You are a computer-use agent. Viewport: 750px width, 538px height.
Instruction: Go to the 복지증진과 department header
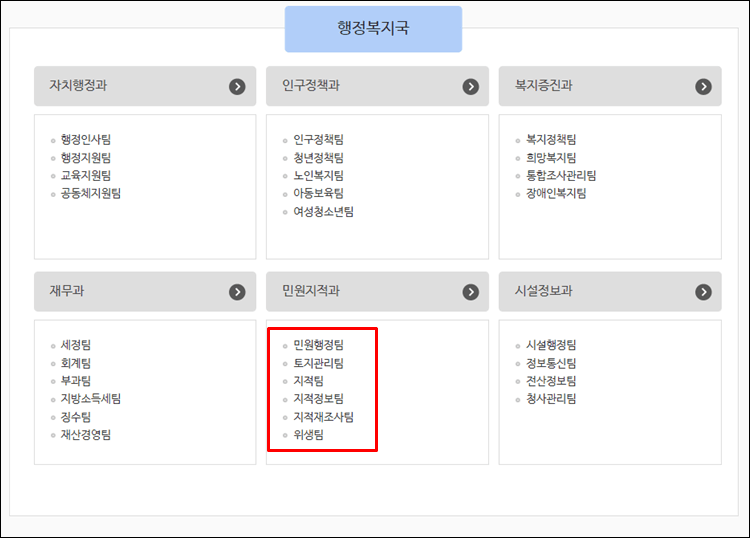pos(610,86)
